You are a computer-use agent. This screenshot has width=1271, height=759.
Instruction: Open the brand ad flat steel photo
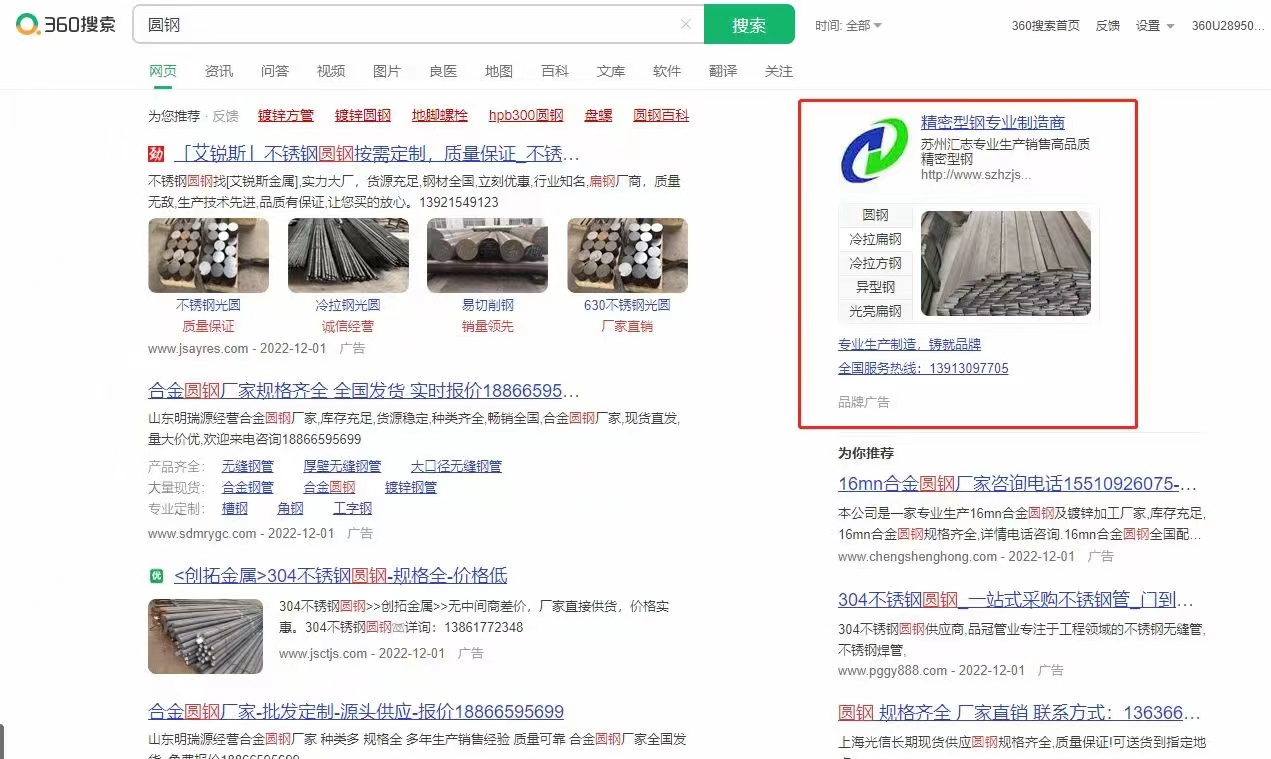pos(1006,263)
